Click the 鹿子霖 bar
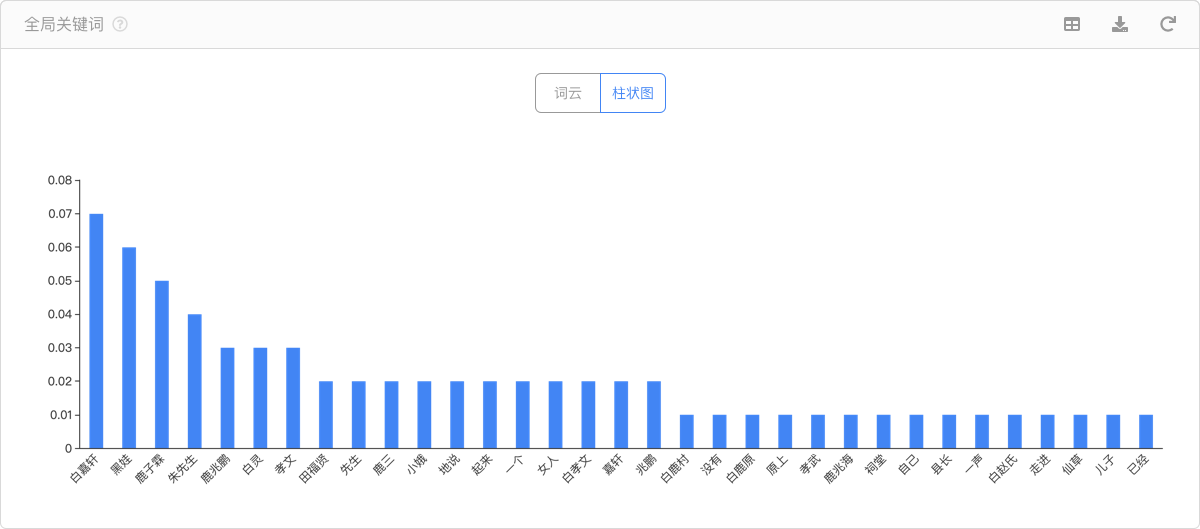The height and width of the screenshot is (529, 1200). click(162, 364)
